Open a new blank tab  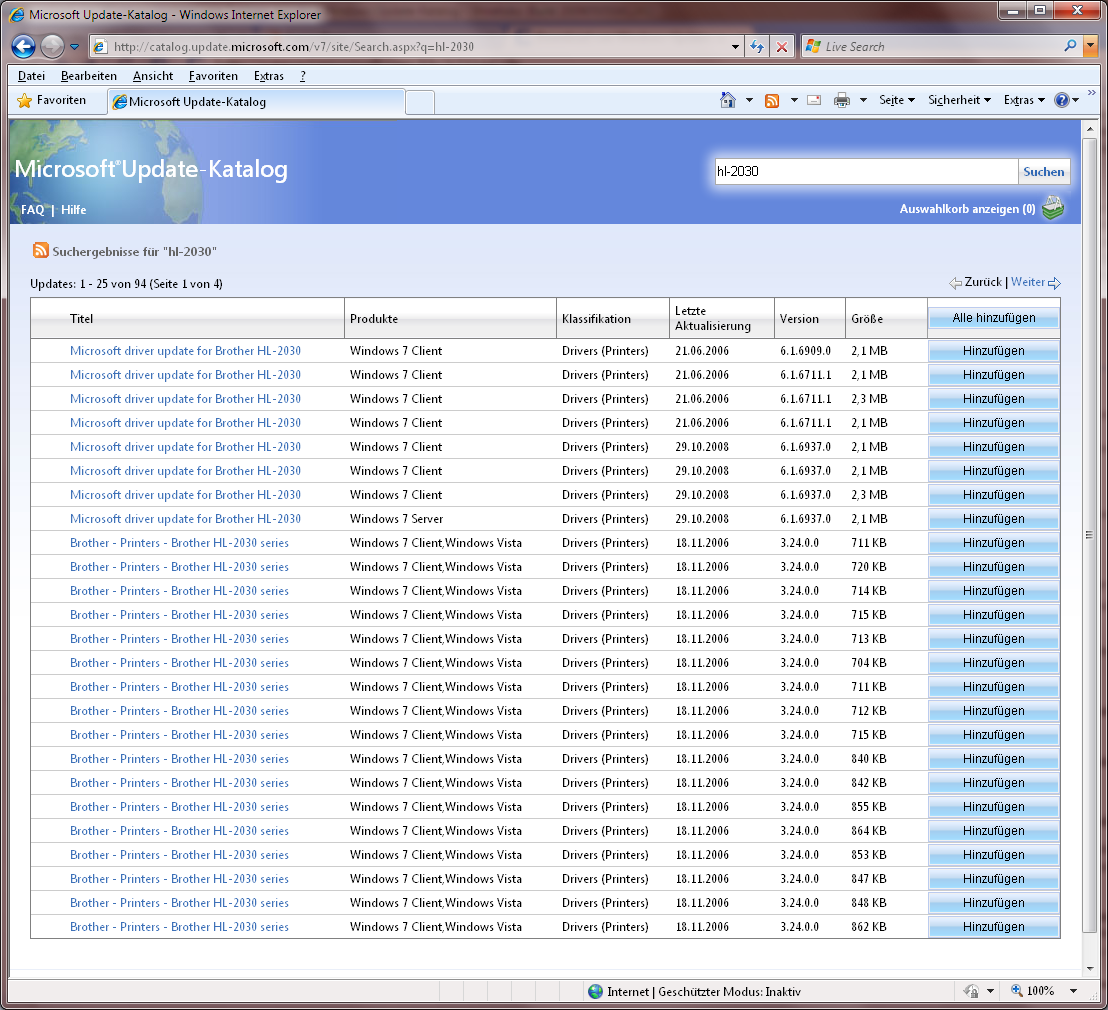tap(420, 102)
